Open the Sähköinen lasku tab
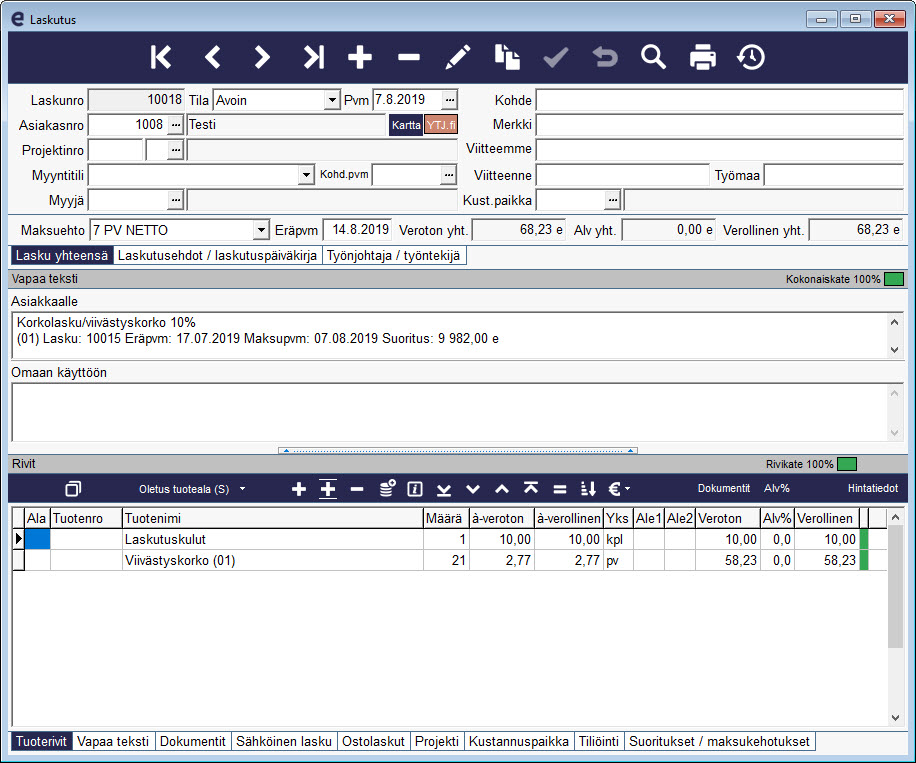The height and width of the screenshot is (763, 916). 284,741
